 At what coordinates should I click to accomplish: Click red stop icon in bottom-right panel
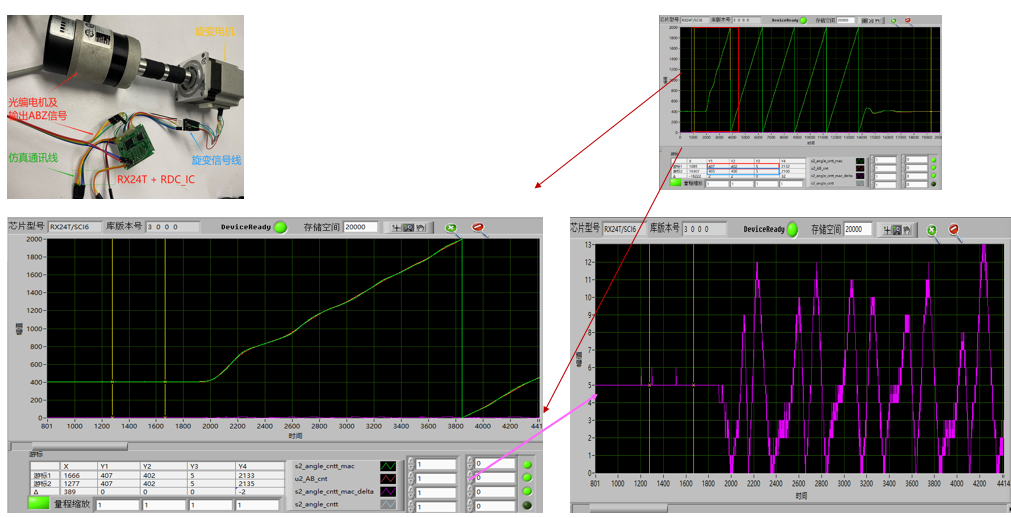[x=954, y=230]
